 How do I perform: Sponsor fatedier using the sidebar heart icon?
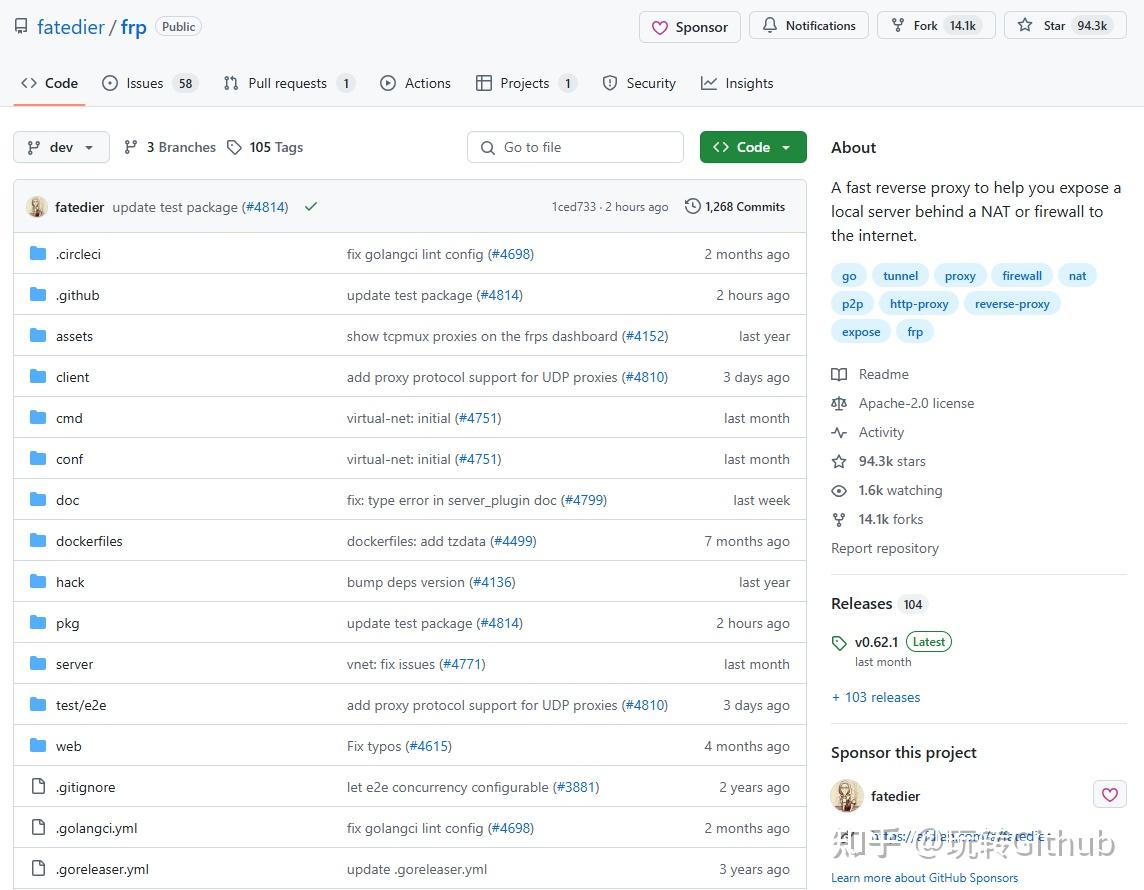pyautogui.click(x=1109, y=794)
